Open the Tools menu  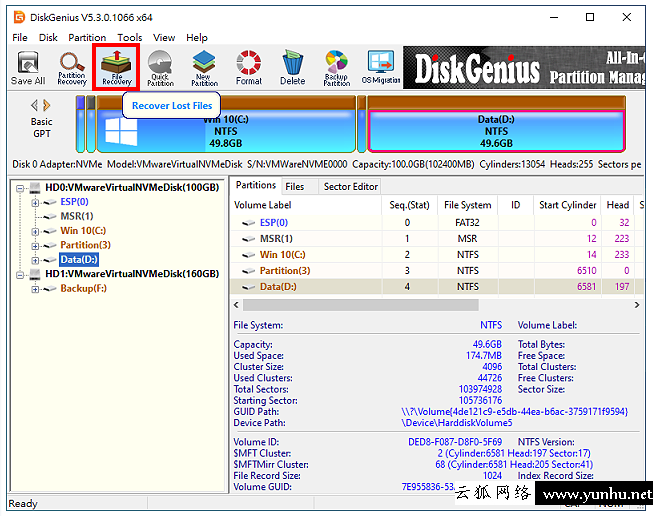point(130,38)
